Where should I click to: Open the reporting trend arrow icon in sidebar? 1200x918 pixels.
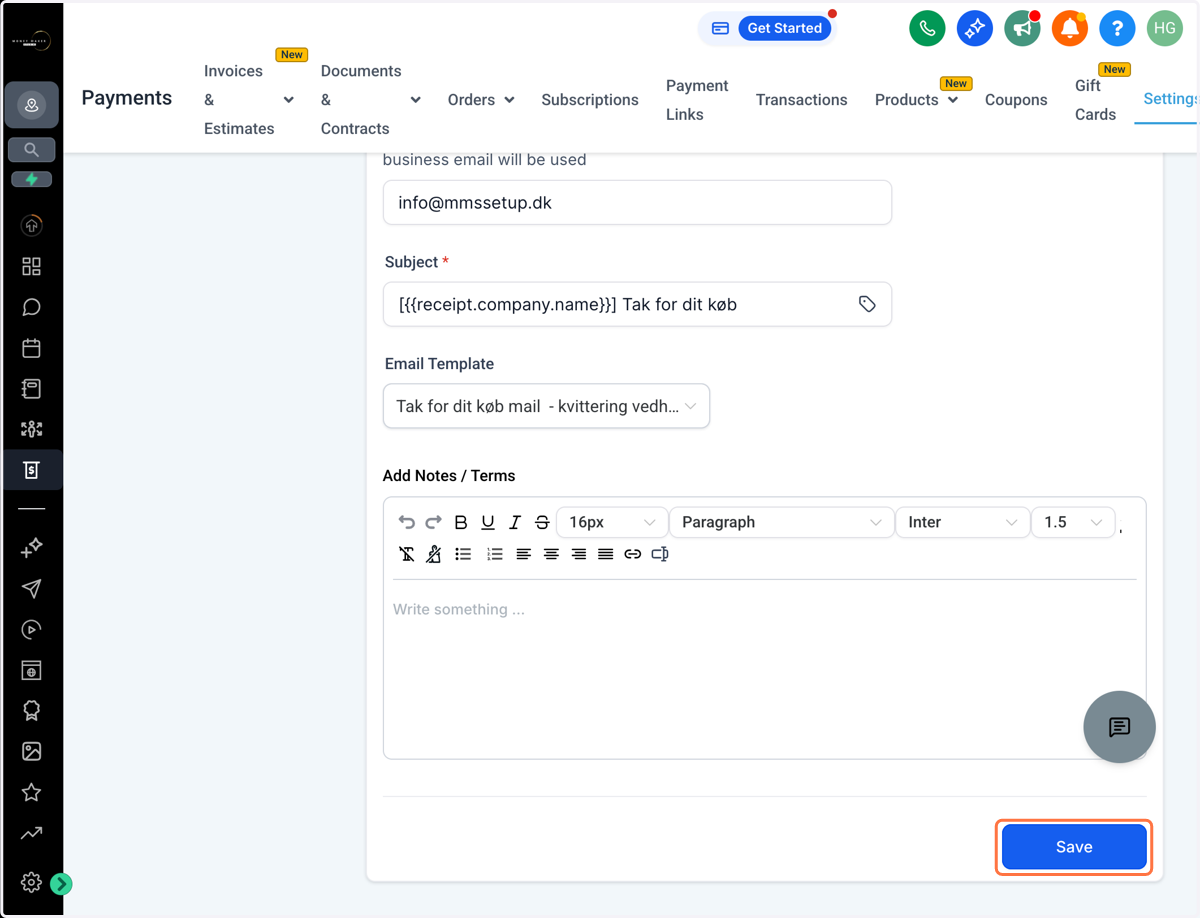click(31, 833)
